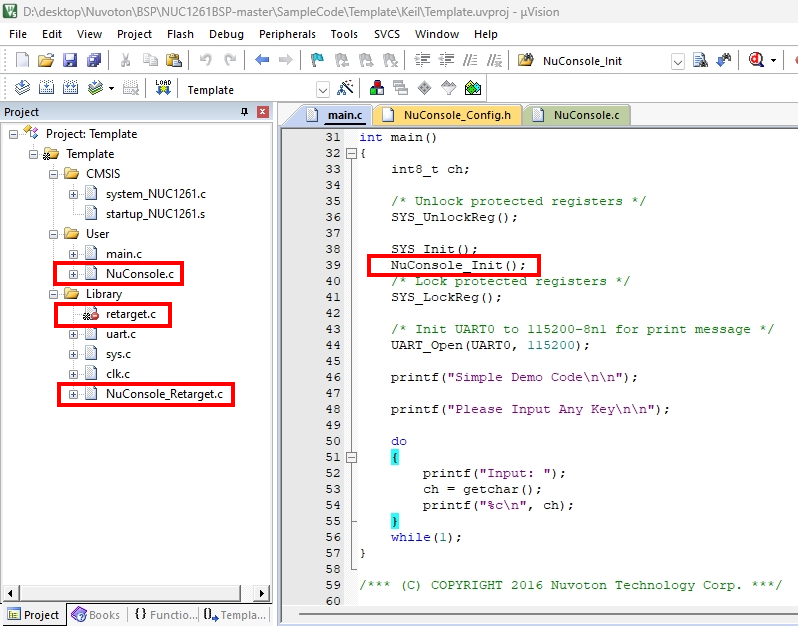The width and height of the screenshot is (798, 626).
Task: Collapse the Template target folder node
Action: (34, 154)
